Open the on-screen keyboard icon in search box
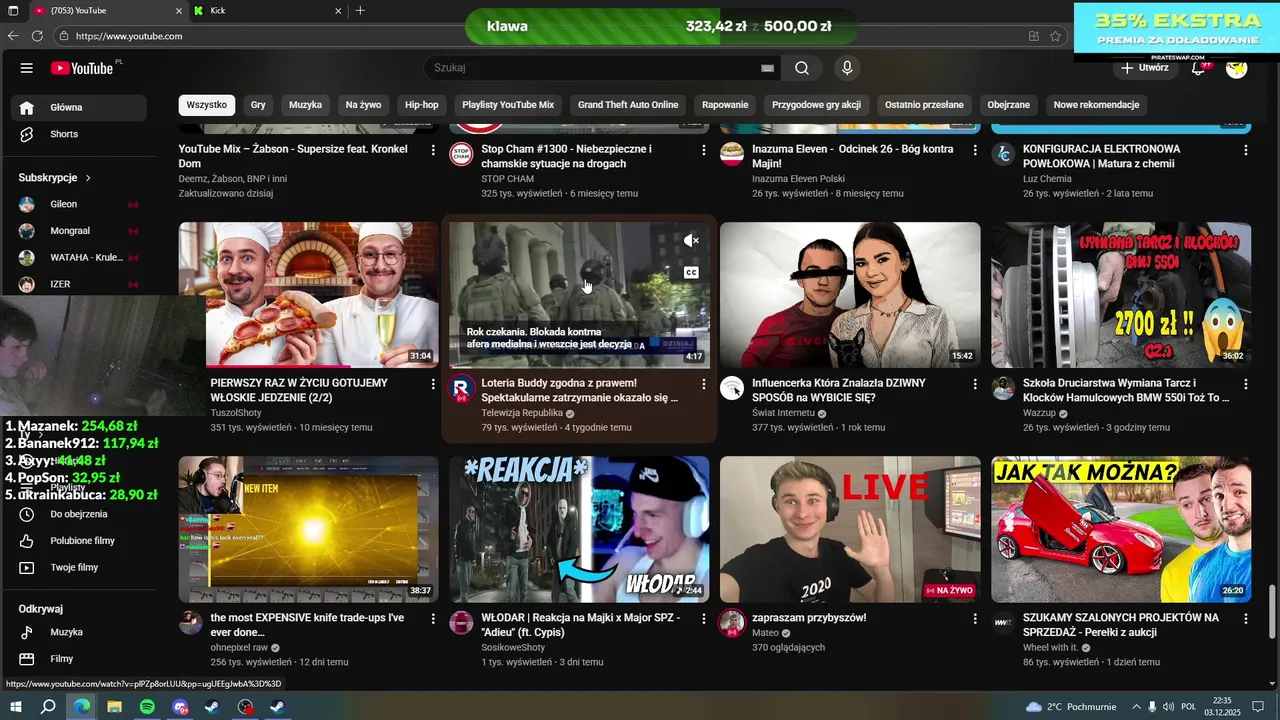Screen dimensions: 1280x720 click(767, 68)
